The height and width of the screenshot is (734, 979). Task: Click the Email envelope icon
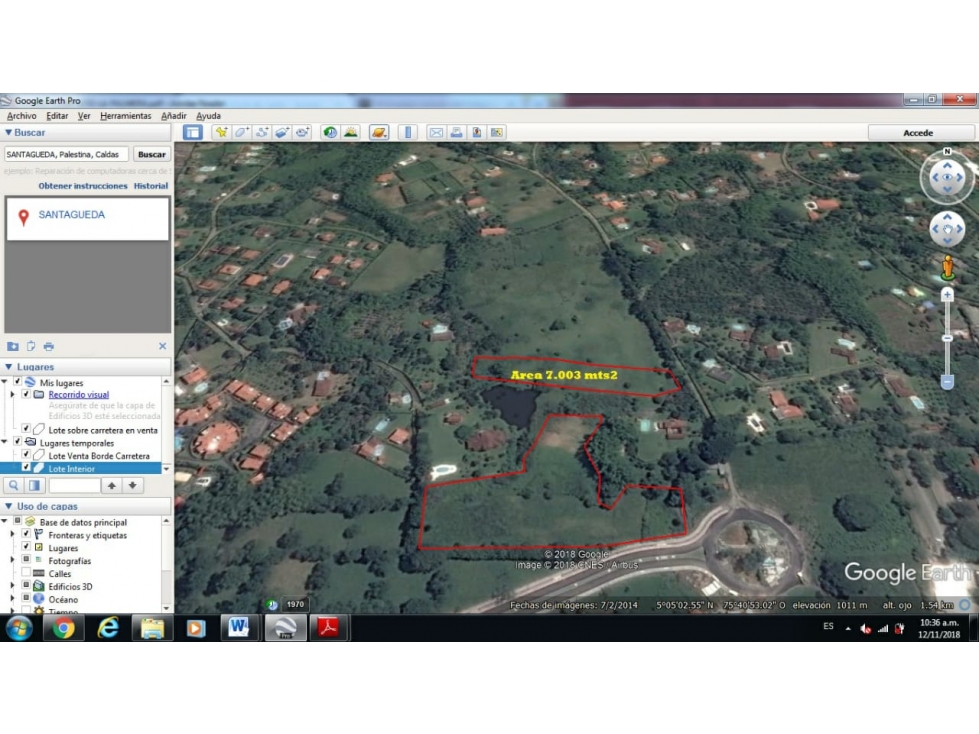pyautogui.click(x=436, y=132)
